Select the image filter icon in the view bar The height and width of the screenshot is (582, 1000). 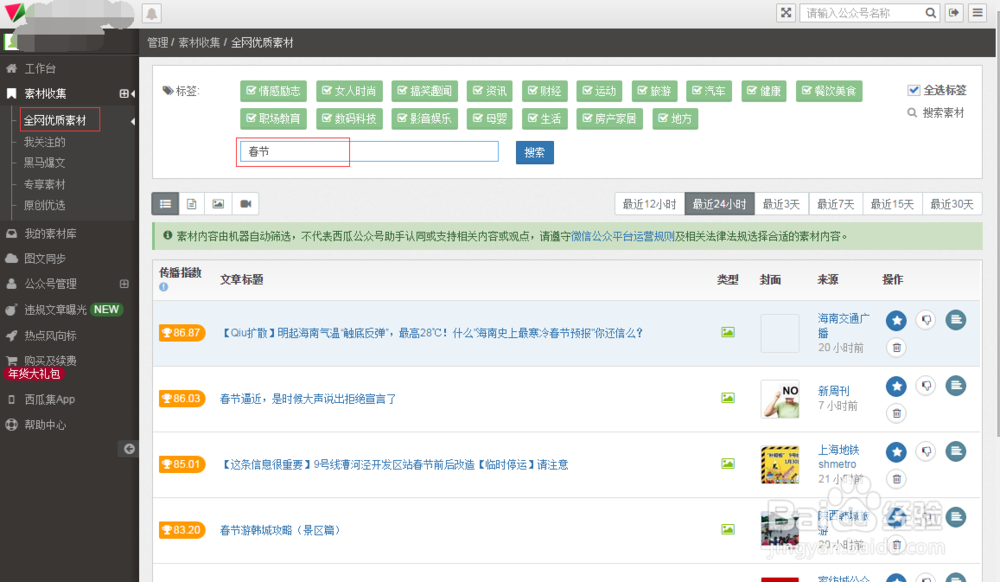217,203
